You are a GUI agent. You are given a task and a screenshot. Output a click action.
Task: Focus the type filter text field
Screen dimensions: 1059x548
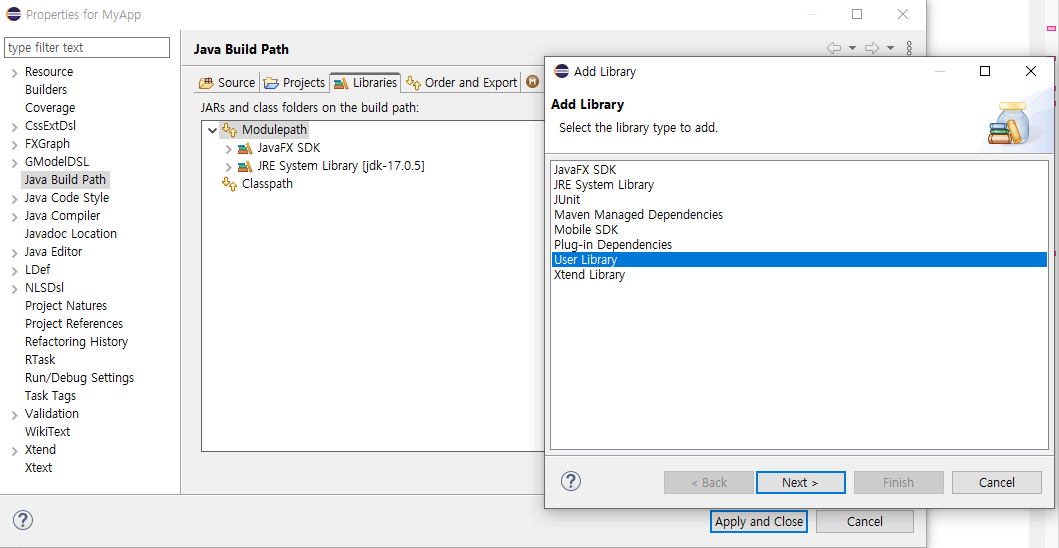tap(86, 47)
